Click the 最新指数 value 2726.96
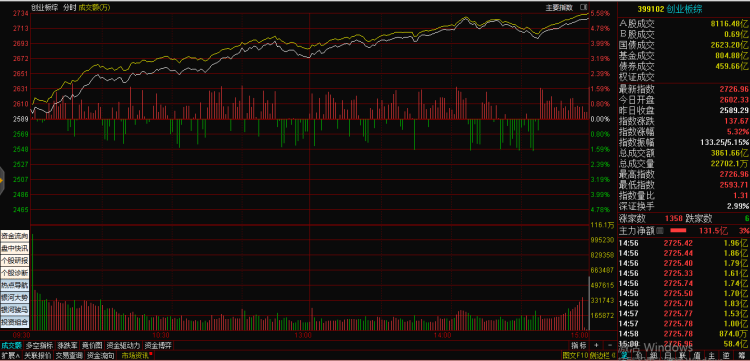750x361 pixels. tap(734, 89)
